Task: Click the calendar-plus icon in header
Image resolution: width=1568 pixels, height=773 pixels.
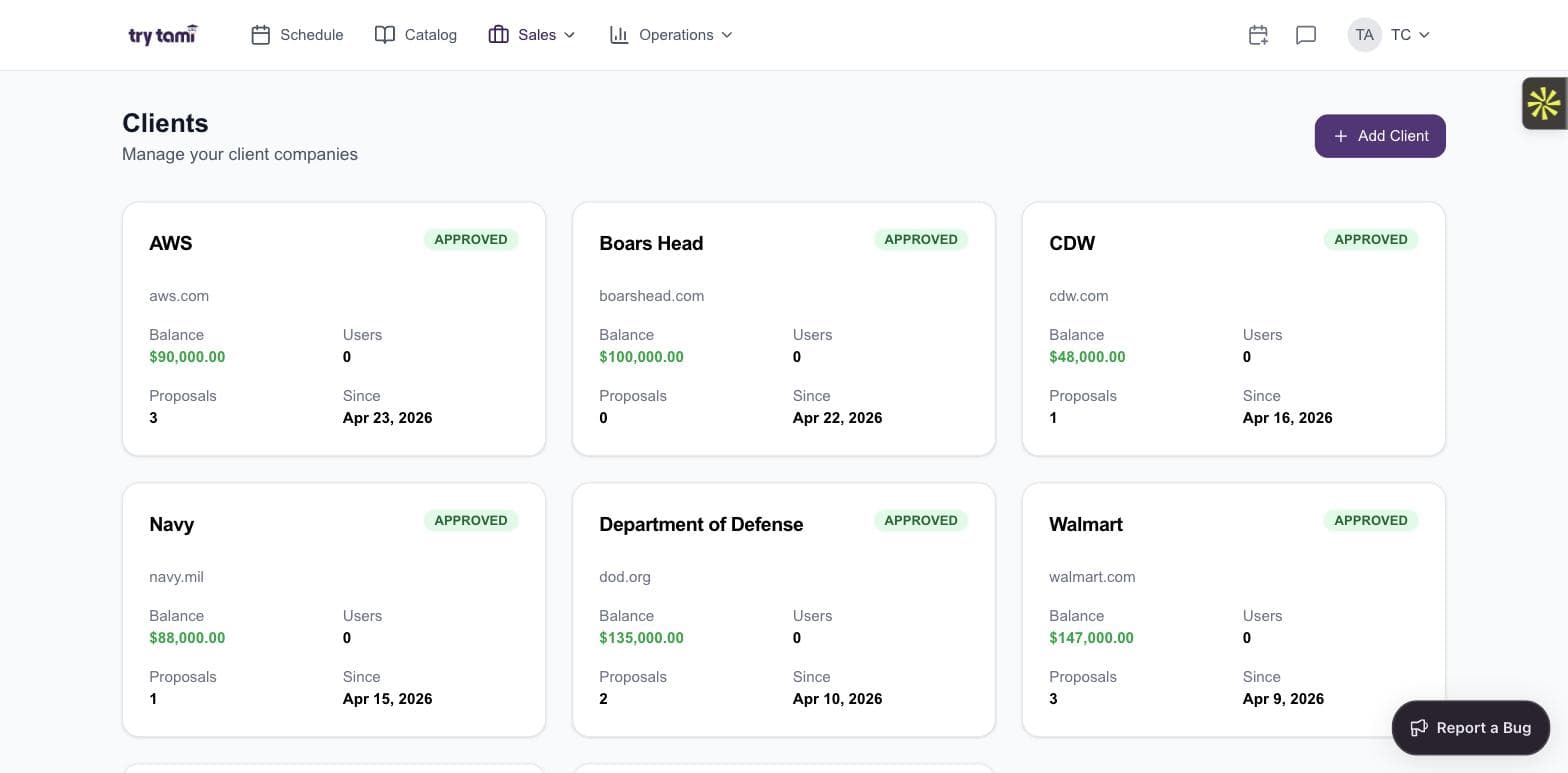Action: click(1258, 35)
